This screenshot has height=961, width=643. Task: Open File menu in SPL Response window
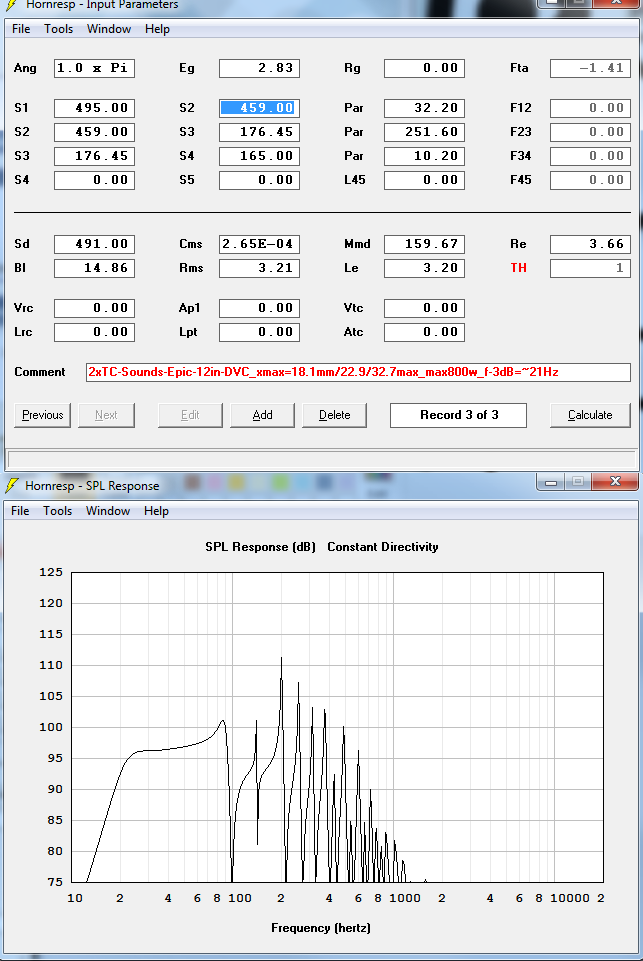20,511
